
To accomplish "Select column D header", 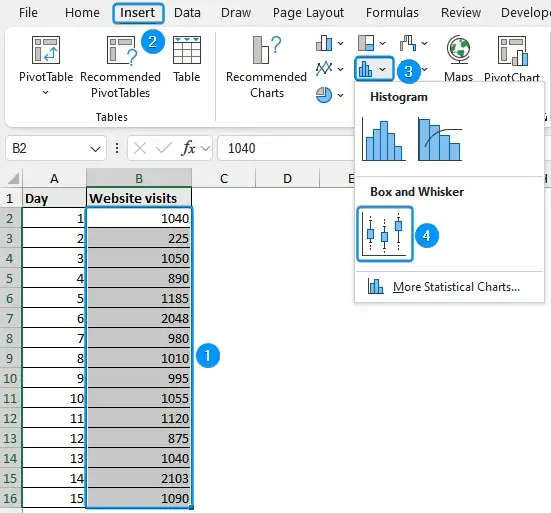I will tap(287, 178).
